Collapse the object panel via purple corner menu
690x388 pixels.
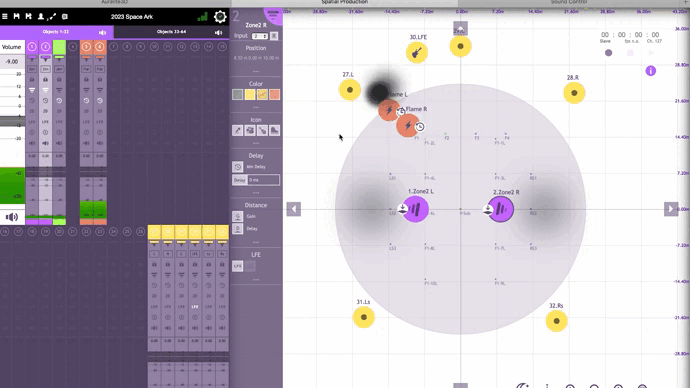pyautogui.click(x=274, y=16)
